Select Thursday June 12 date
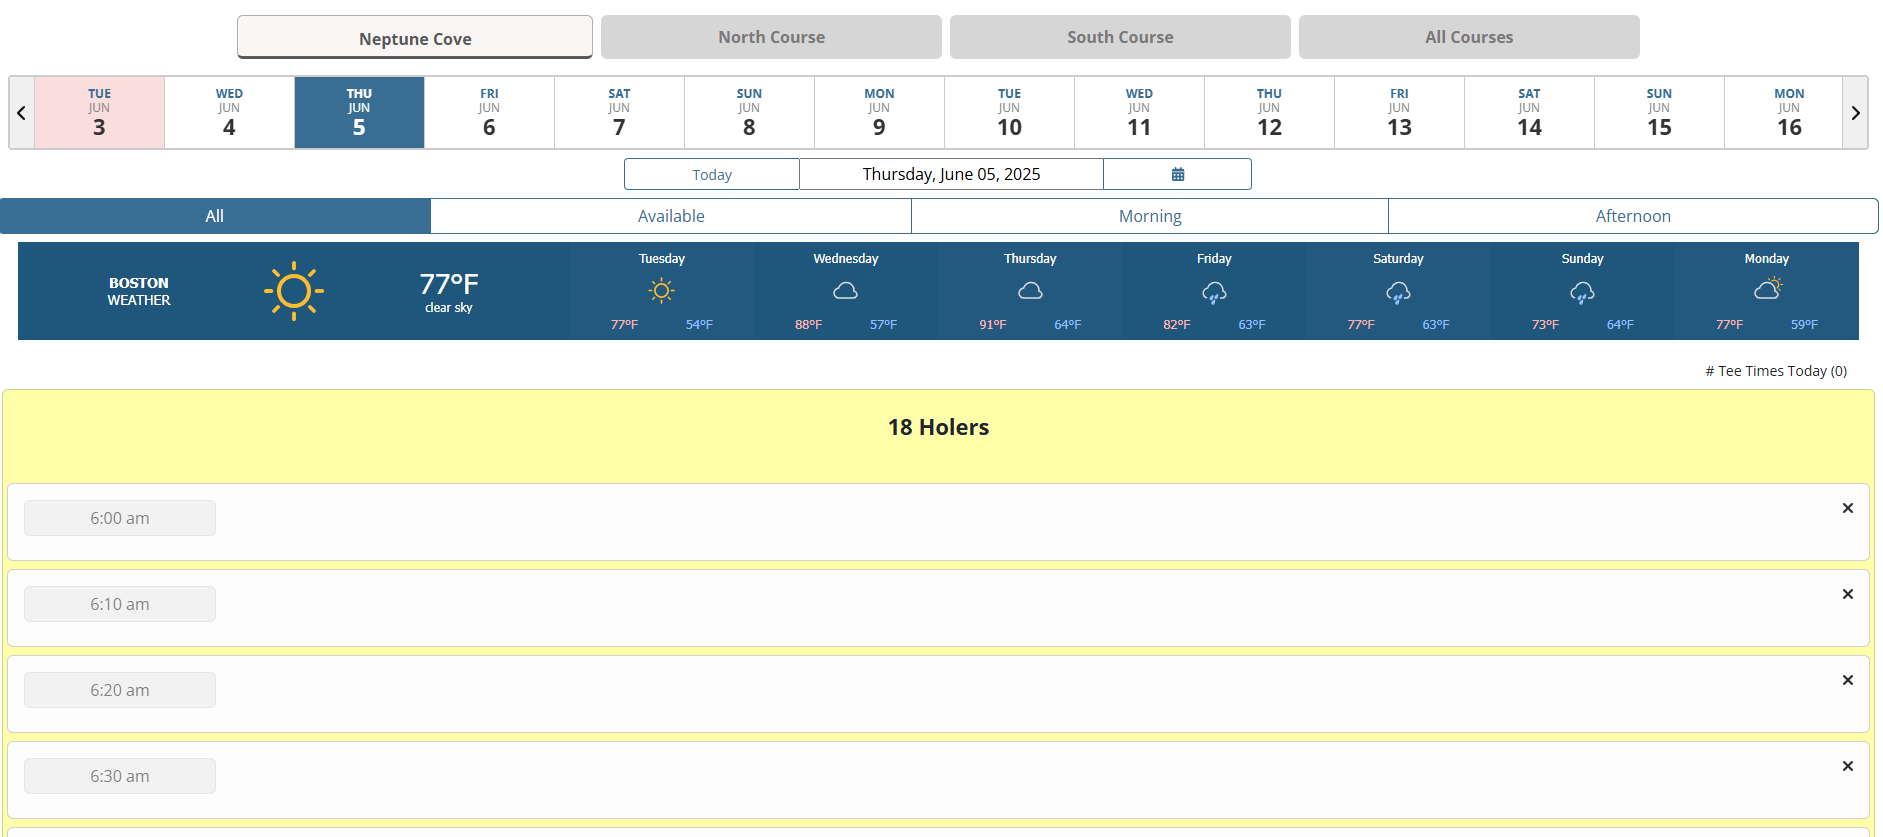 pos(1269,113)
